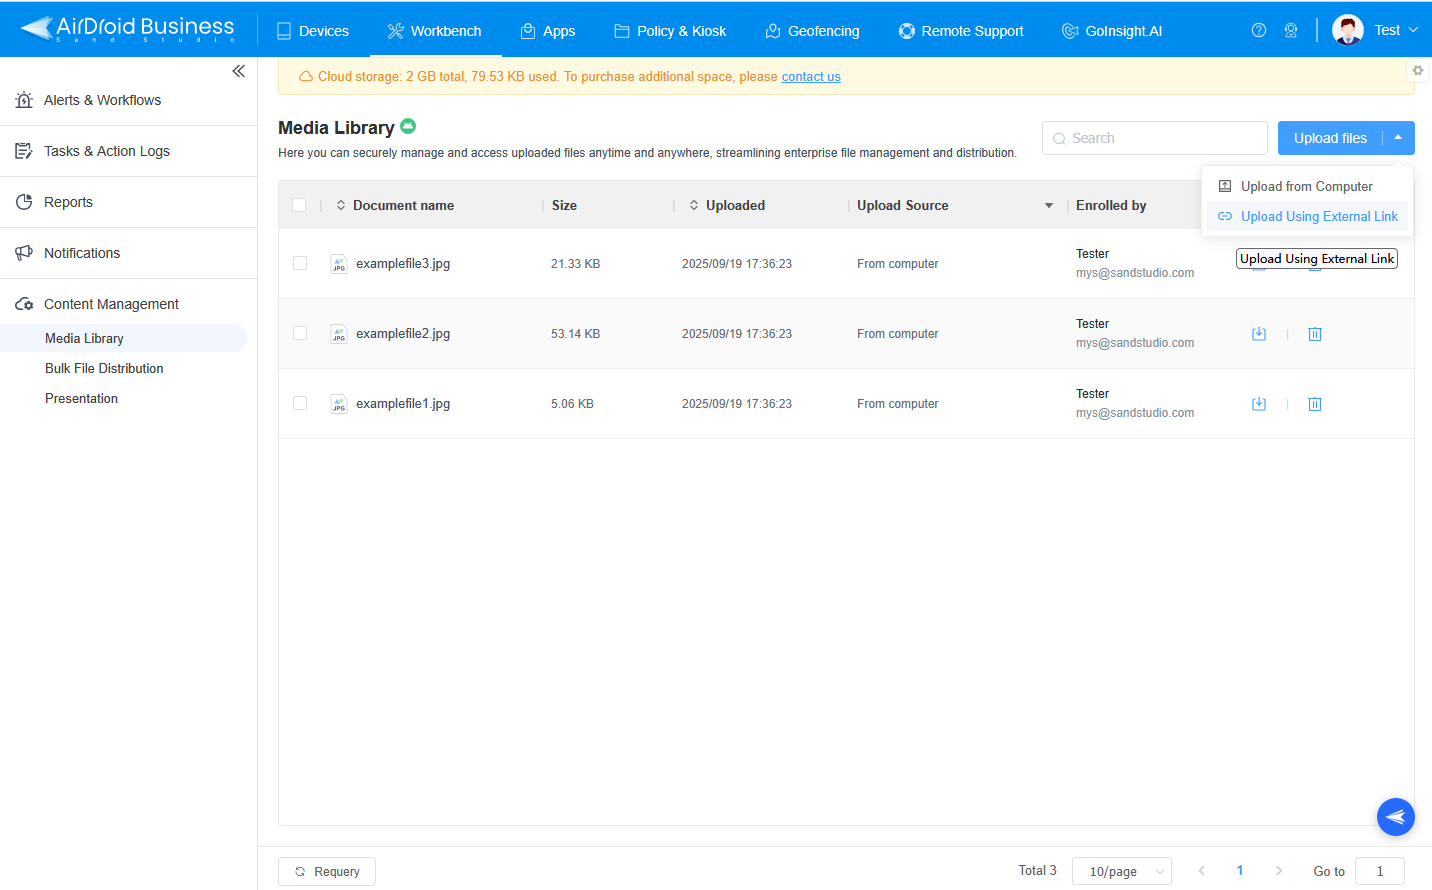Viewport: 1432px width, 890px height.
Task: Click the paper plane floating button
Action: click(x=1396, y=817)
